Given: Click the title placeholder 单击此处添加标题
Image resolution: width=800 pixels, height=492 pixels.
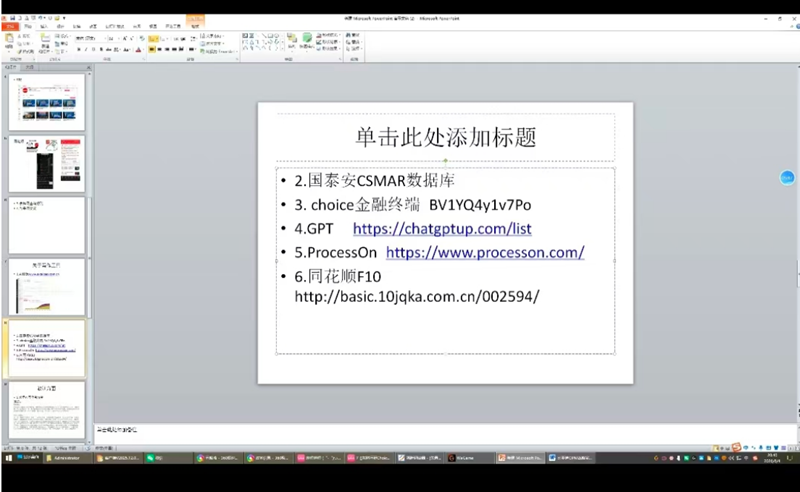Looking at the screenshot, I should coord(445,137).
